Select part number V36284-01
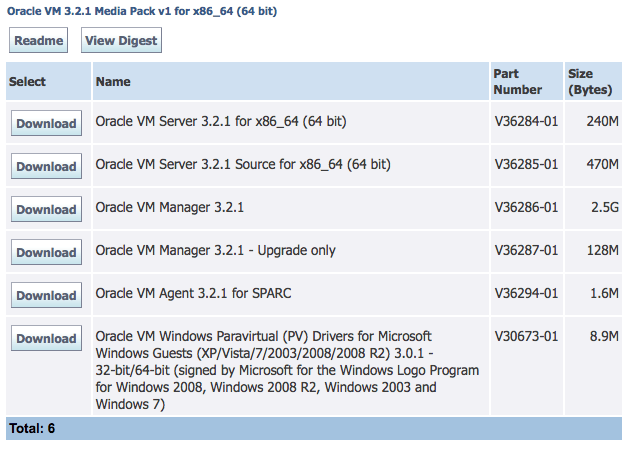This screenshot has width=631, height=451. tap(526, 121)
